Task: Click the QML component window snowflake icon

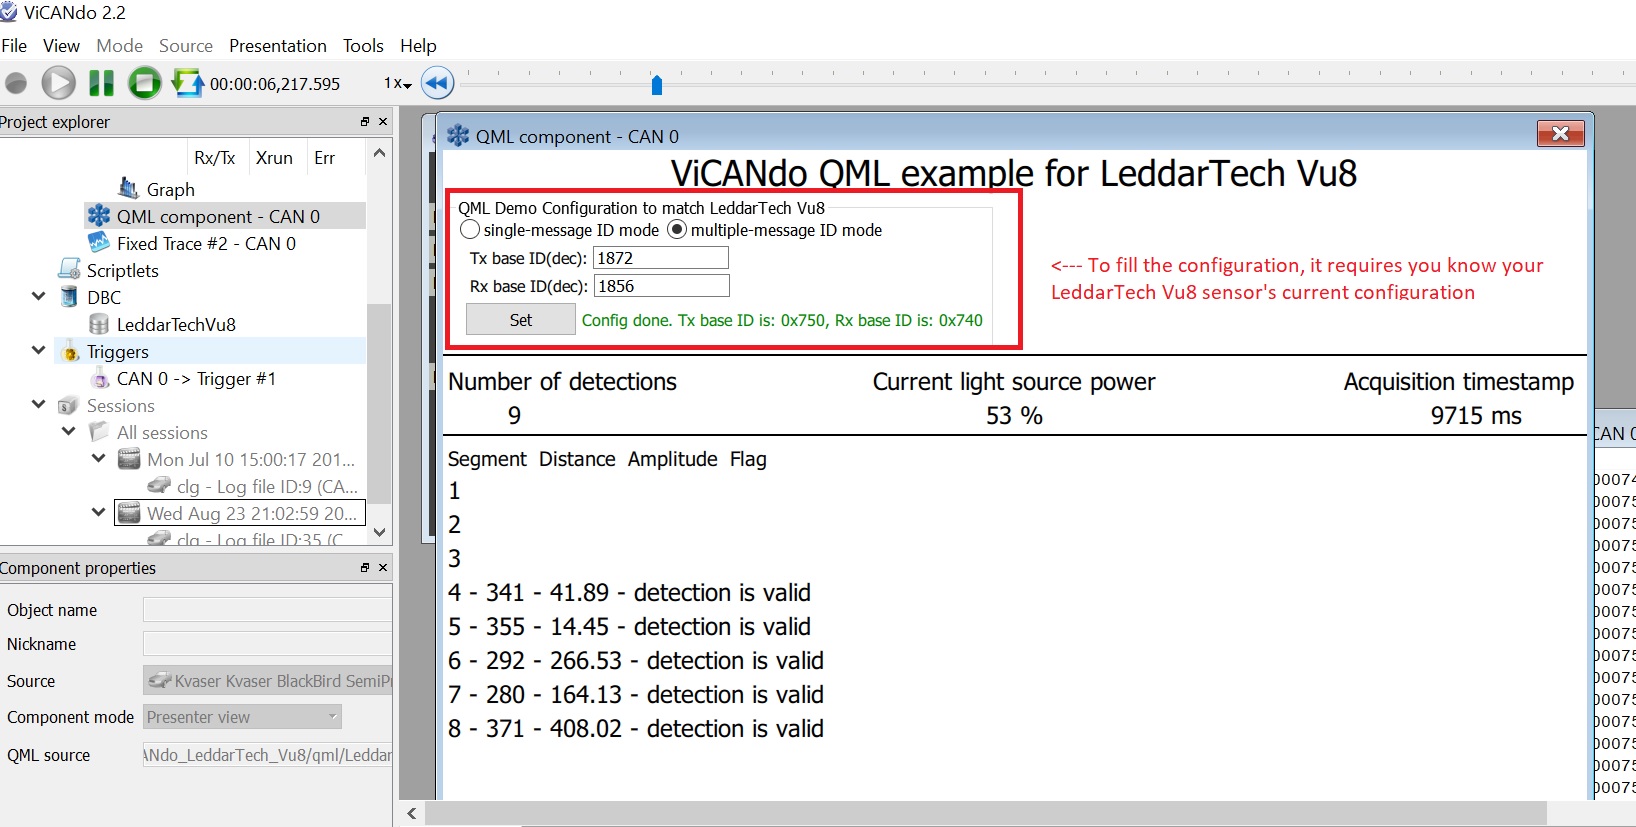Action: click(458, 136)
